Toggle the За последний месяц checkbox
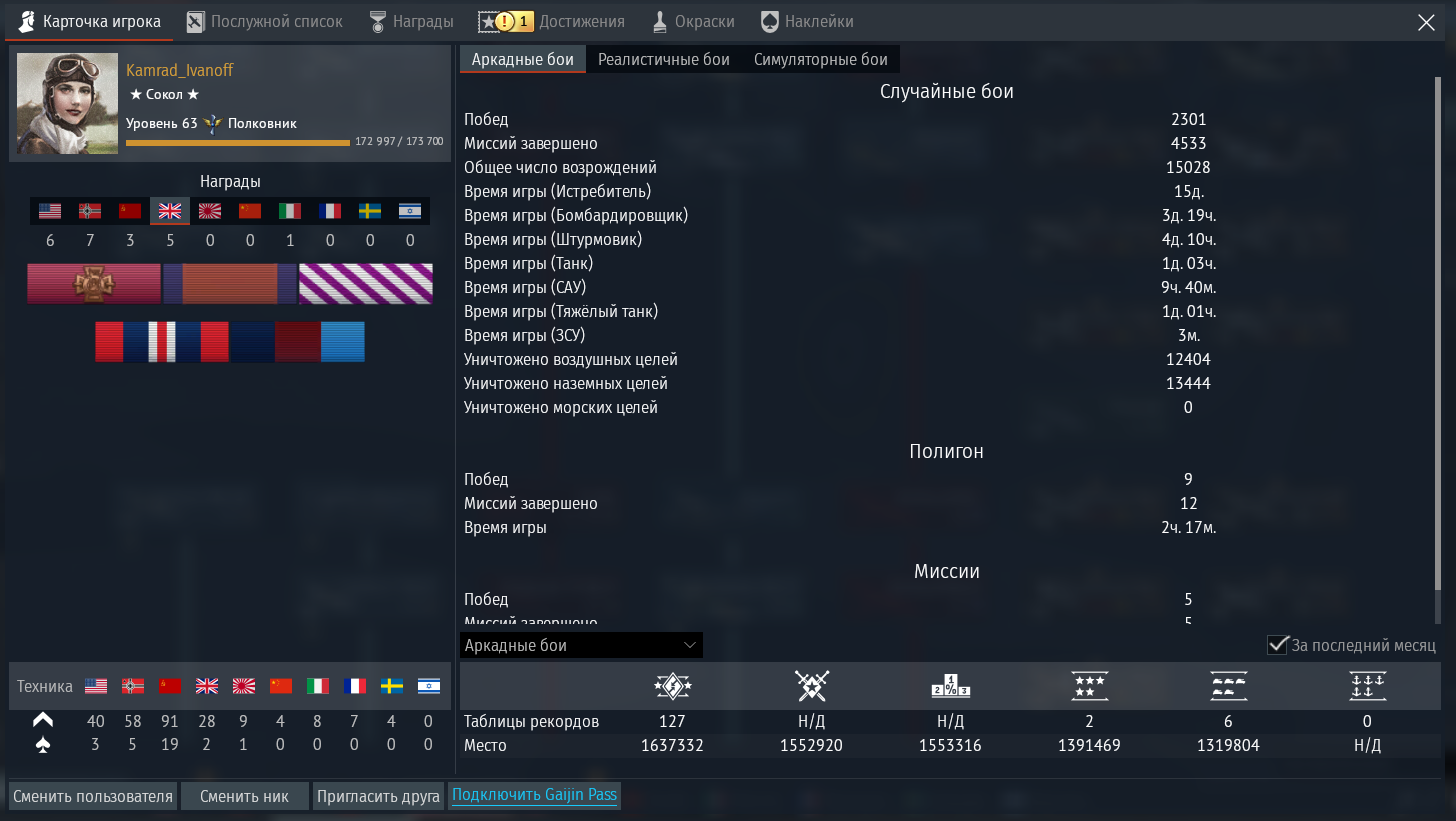Viewport: 1456px width, 821px height. pos(1277,645)
